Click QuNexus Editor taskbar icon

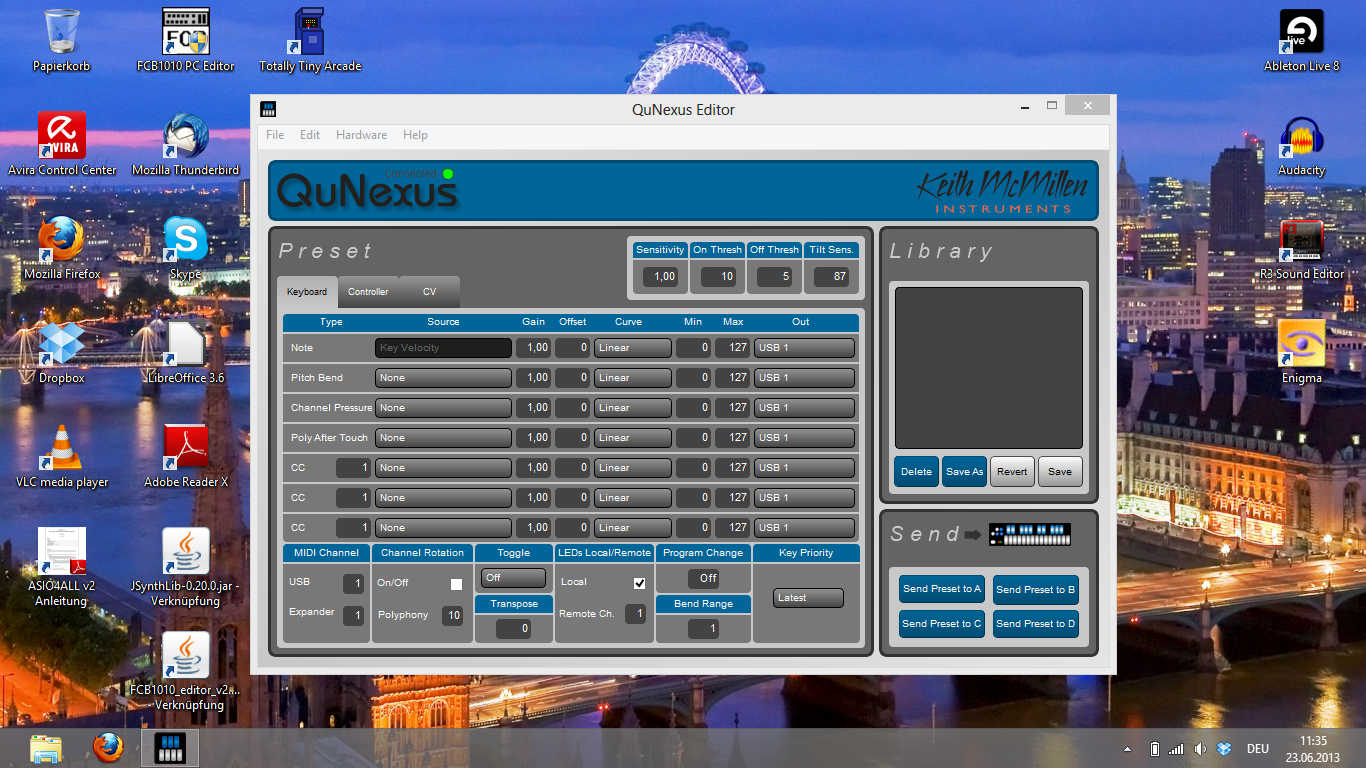coord(170,748)
